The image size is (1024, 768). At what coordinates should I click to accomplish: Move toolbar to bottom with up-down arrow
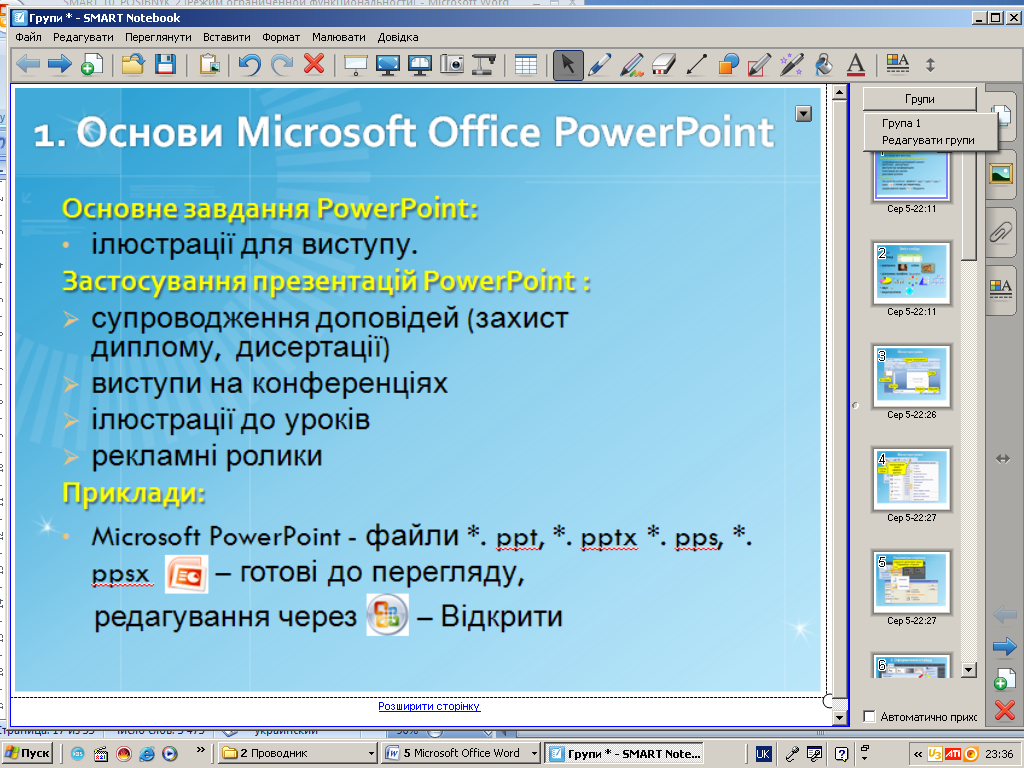[x=931, y=65]
